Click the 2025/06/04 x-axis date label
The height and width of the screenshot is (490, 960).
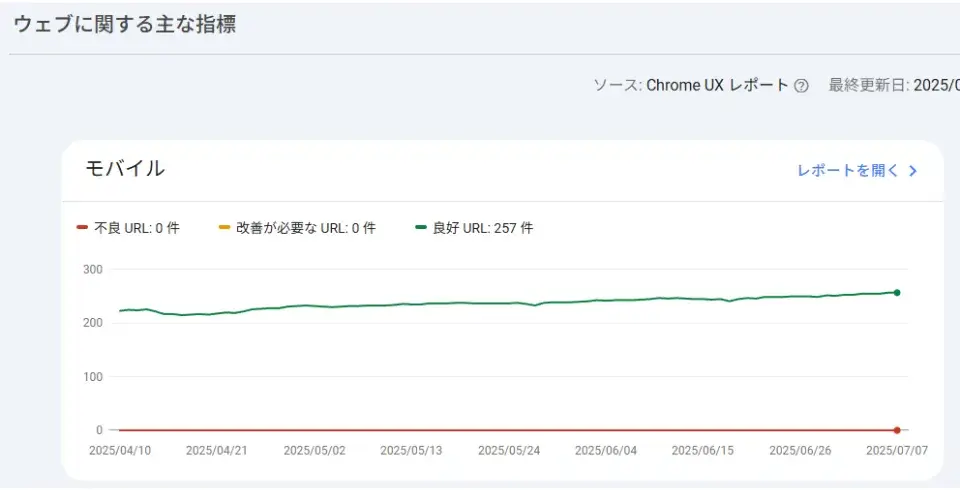(x=606, y=451)
